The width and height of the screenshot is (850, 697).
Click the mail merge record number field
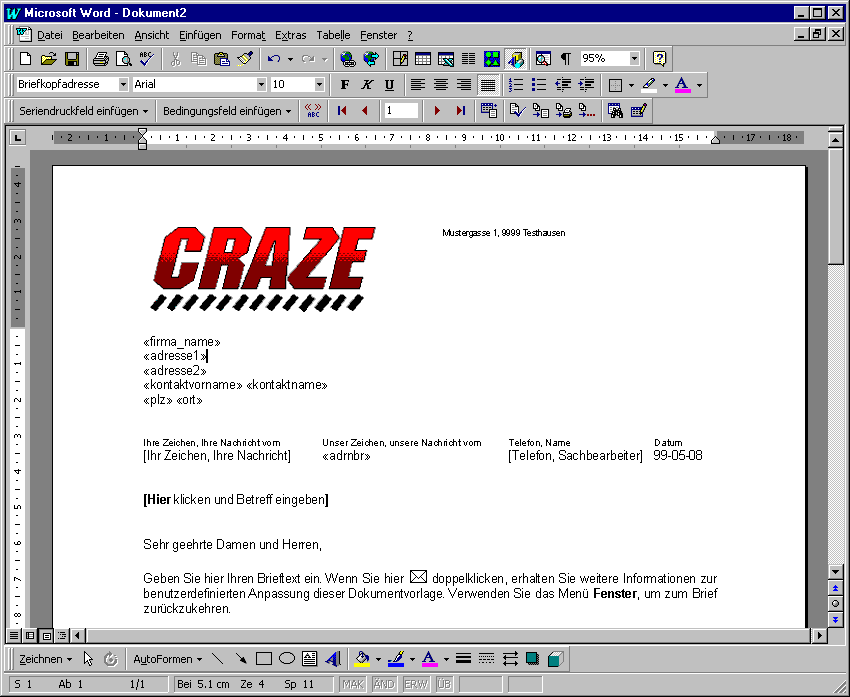tap(401, 111)
